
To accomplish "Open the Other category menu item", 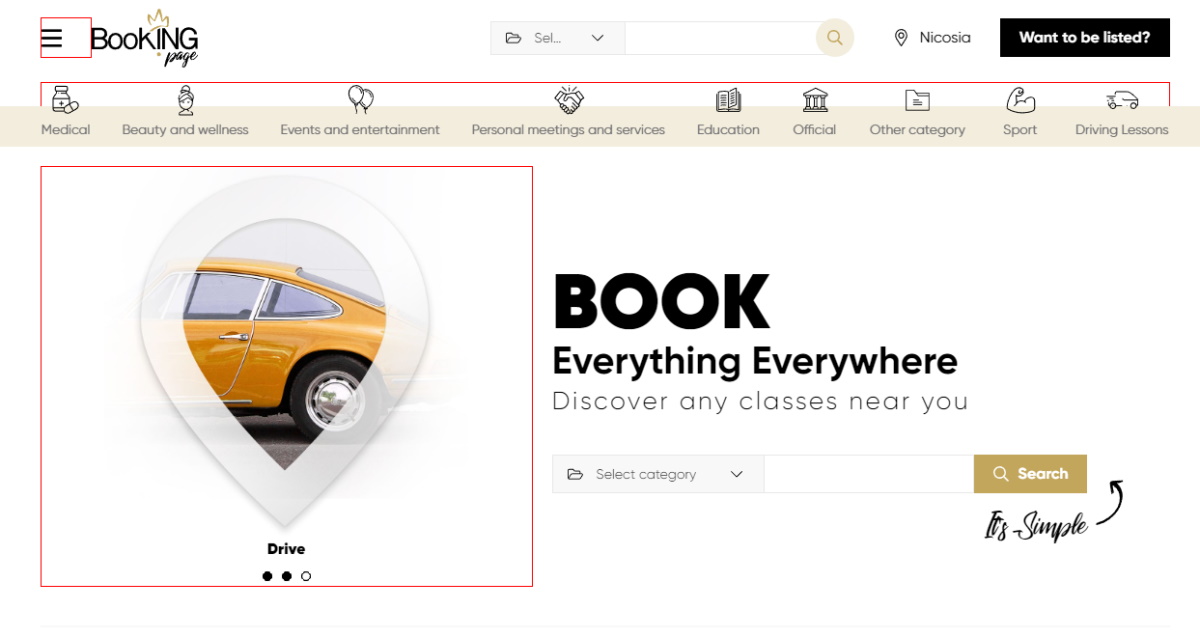I will pos(917,115).
